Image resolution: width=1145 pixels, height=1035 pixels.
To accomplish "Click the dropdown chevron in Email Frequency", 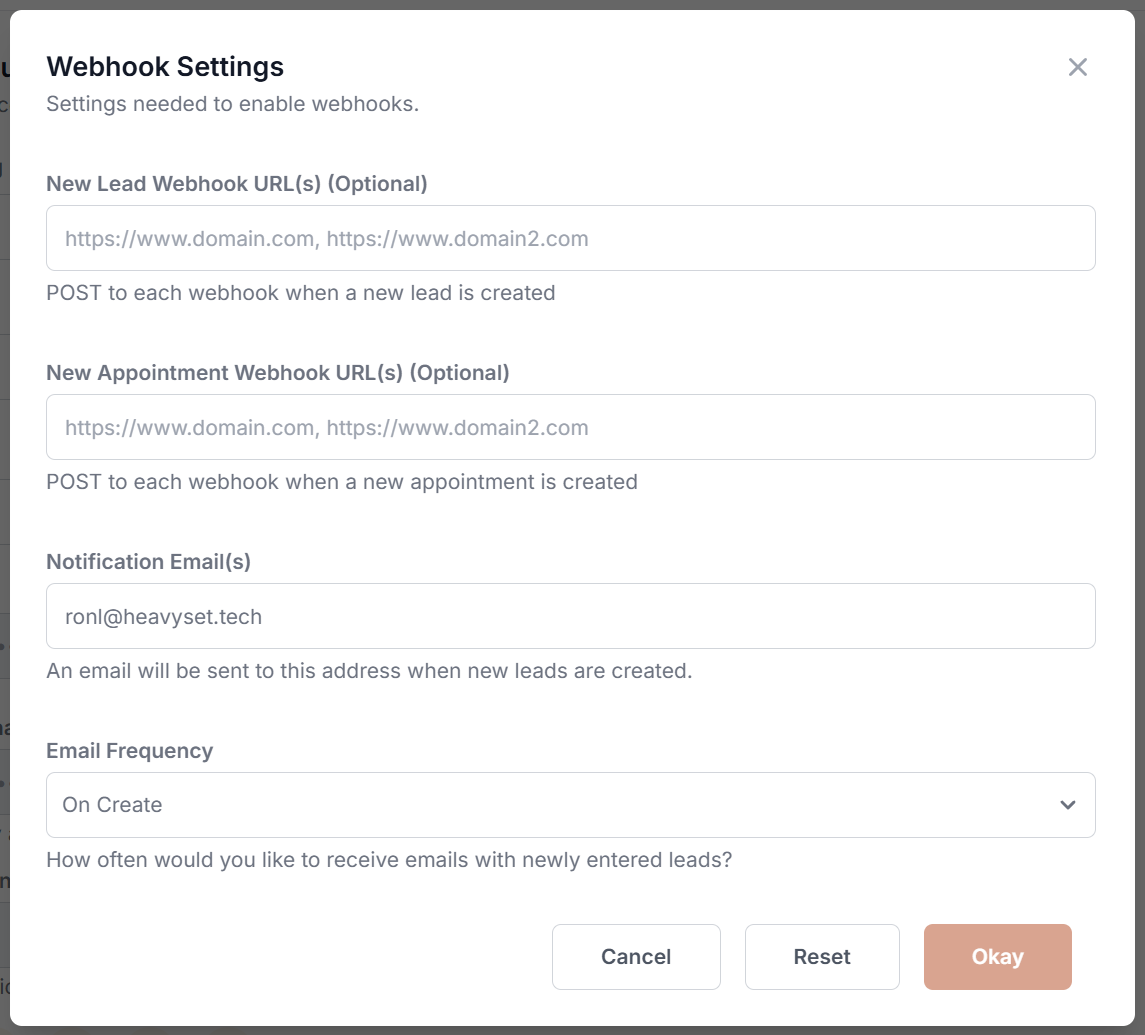I will tap(1068, 805).
